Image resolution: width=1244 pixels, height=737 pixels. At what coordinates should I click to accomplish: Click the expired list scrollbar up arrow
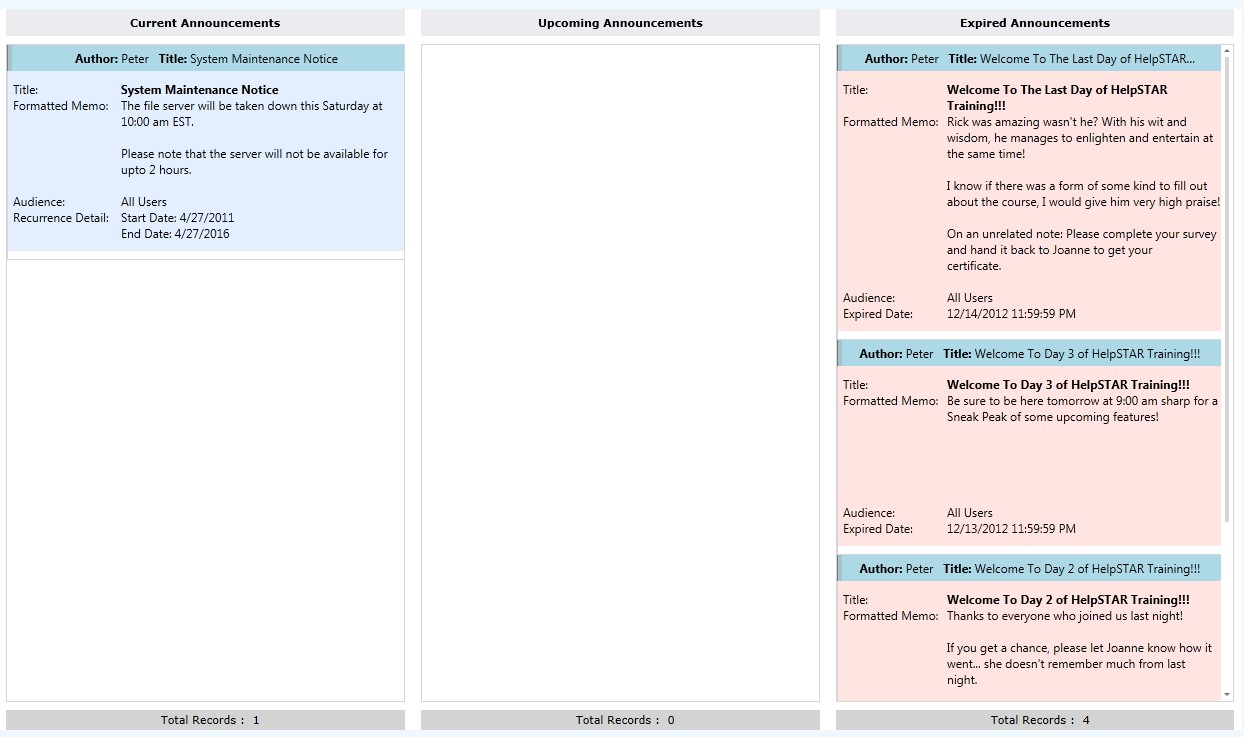1227,51
